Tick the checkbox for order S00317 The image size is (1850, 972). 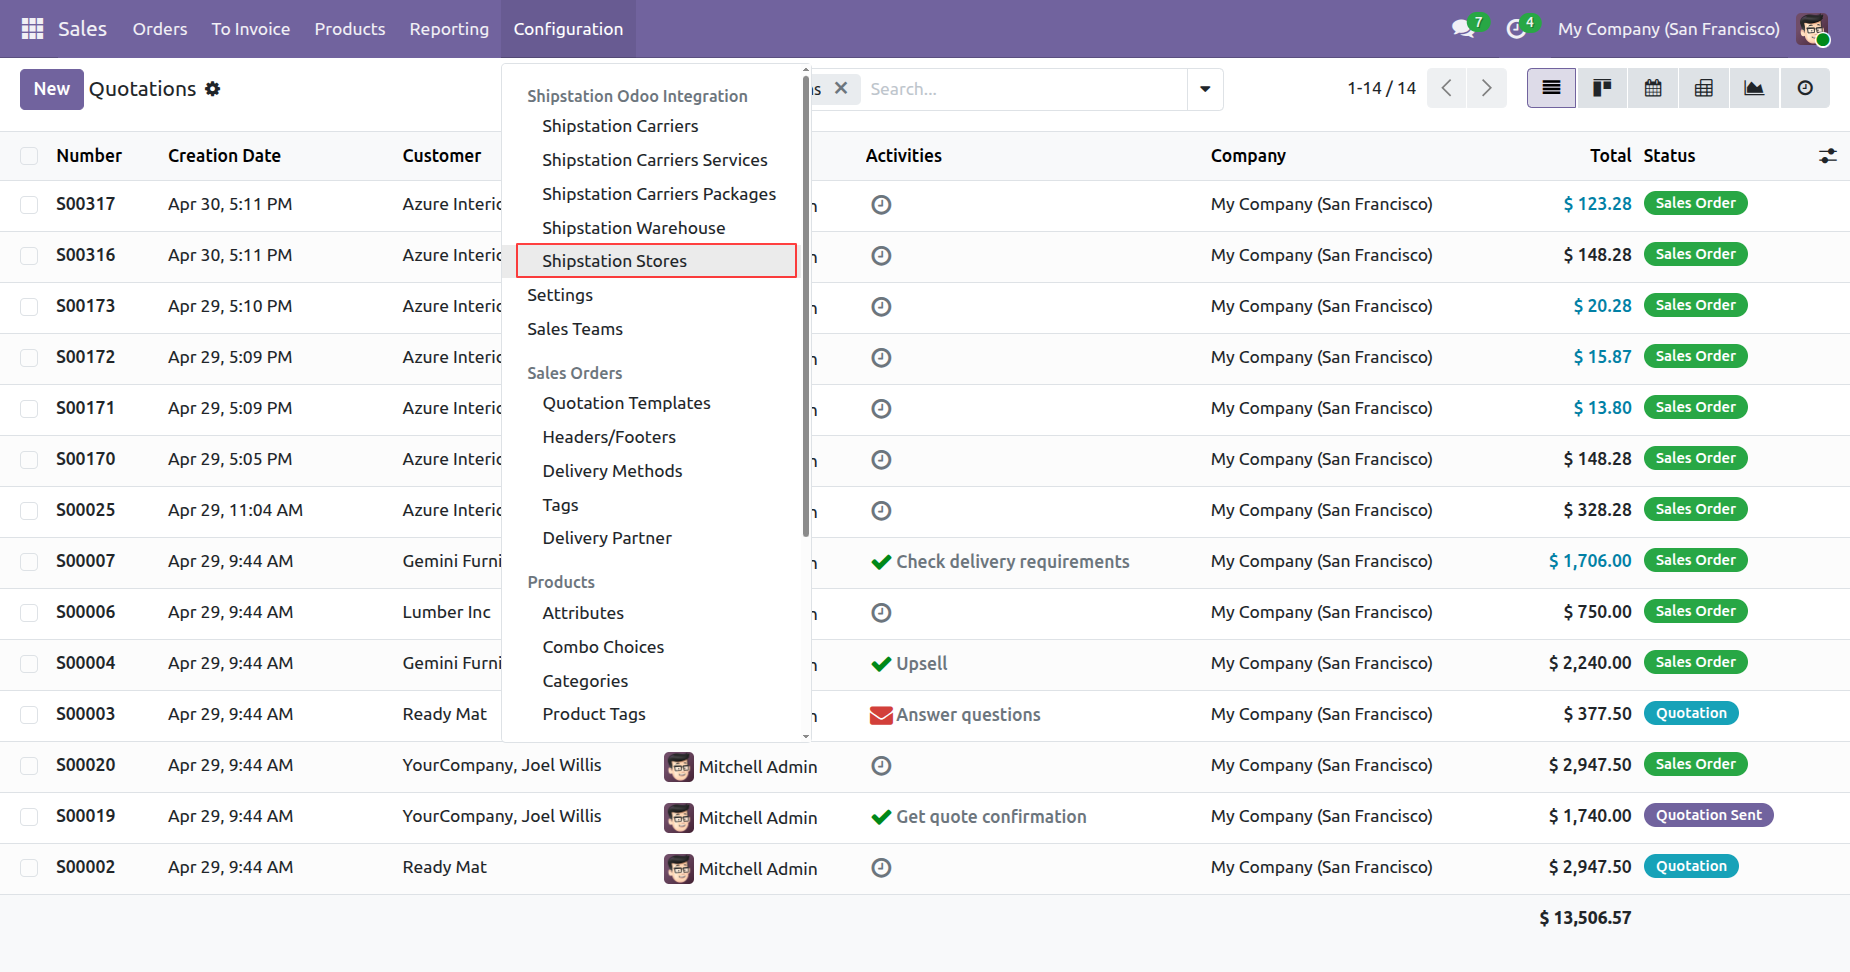point(29,205)
